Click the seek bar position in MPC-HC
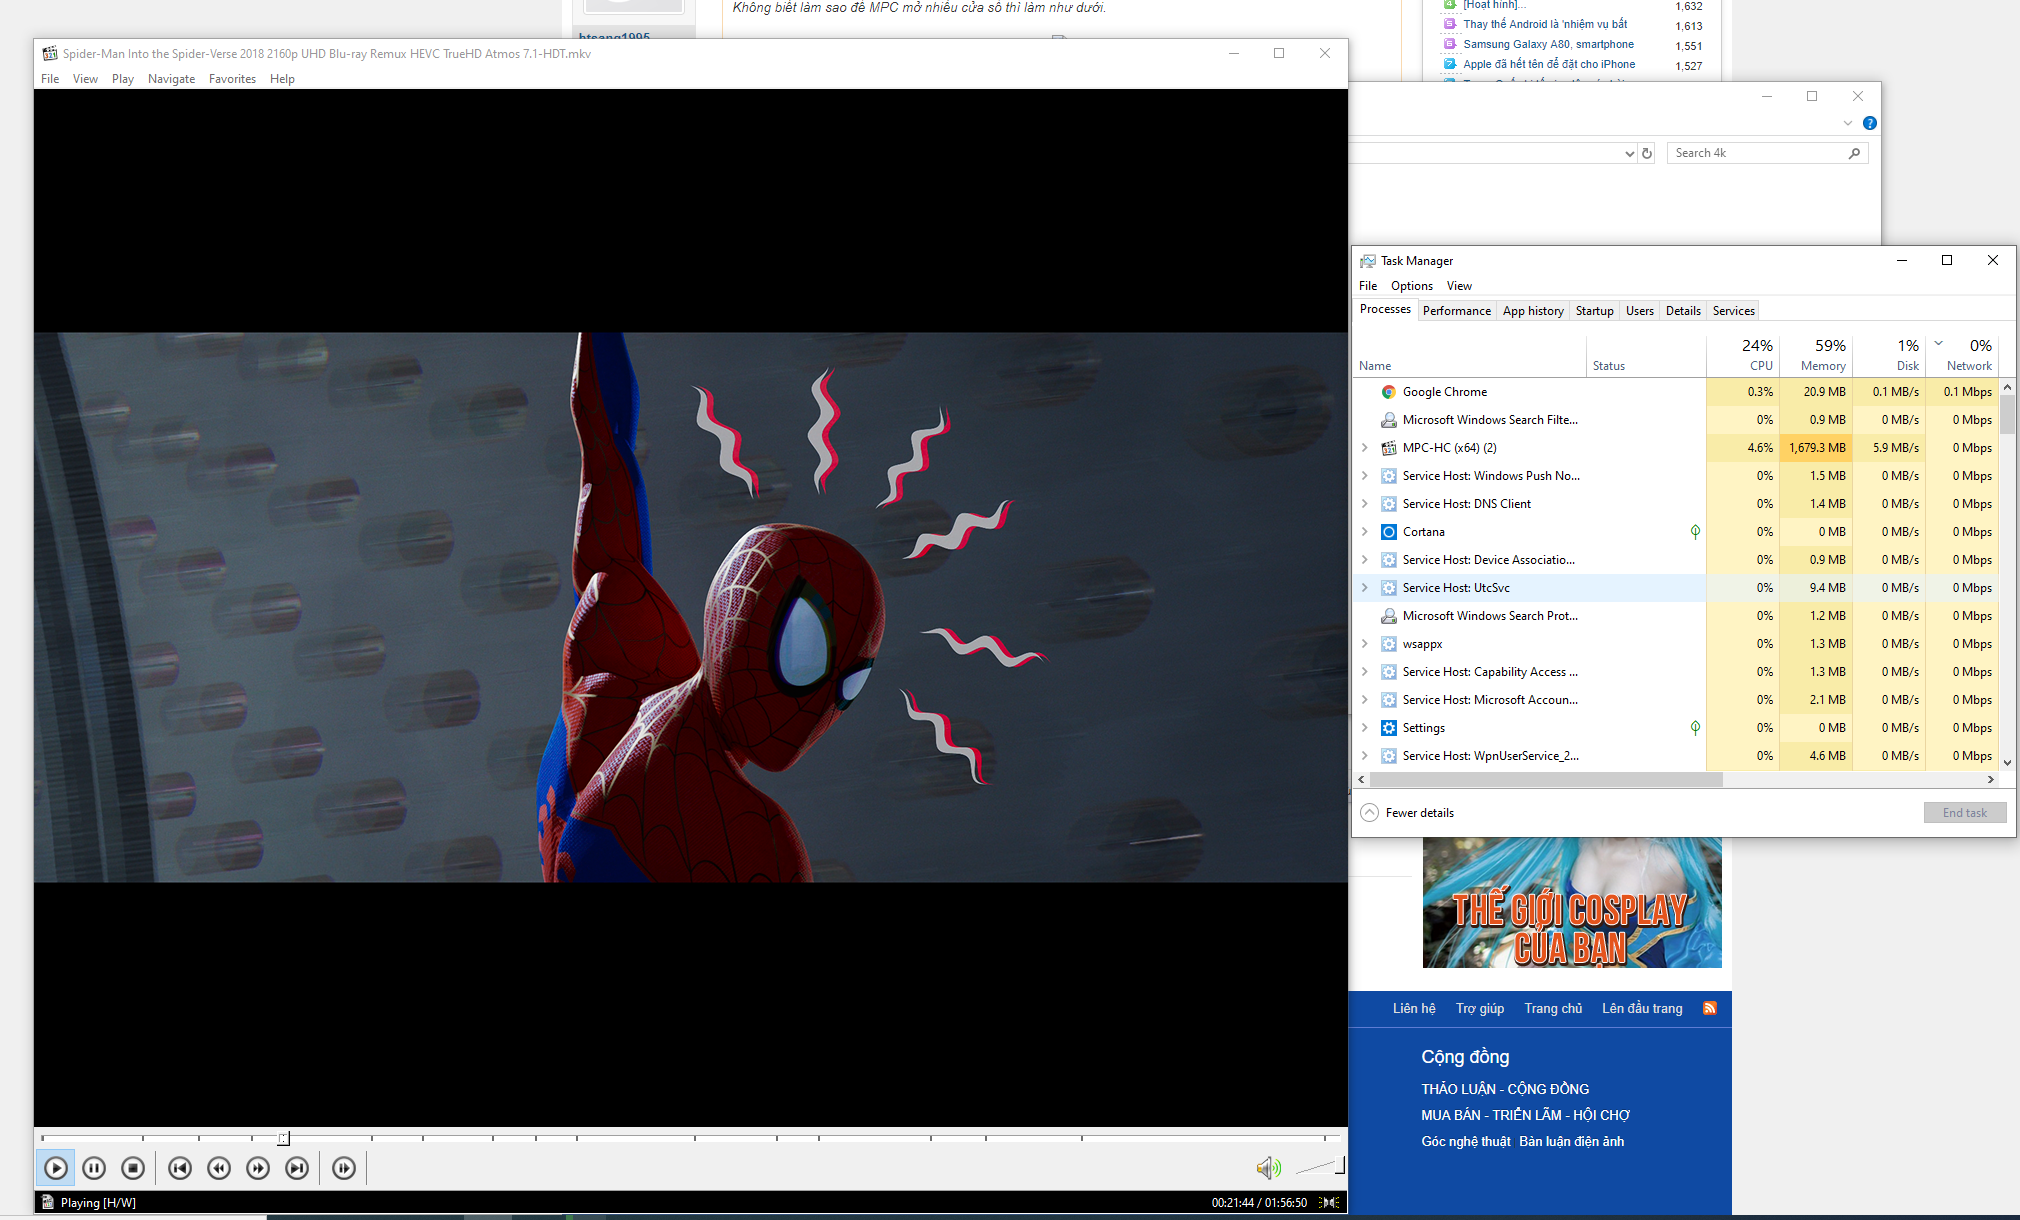The width and height of the screenshot is (2020, 1220). (690, 1138)
